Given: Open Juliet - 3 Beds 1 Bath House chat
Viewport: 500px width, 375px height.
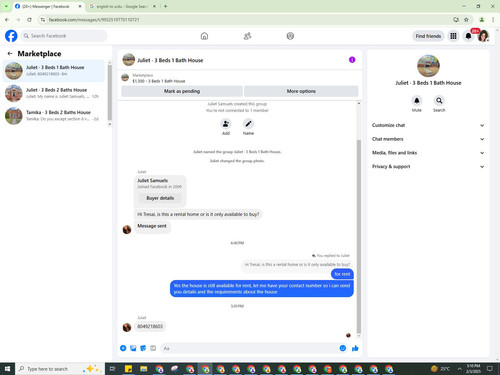Looking at the screenshot, I should click(x=54, y=71).
